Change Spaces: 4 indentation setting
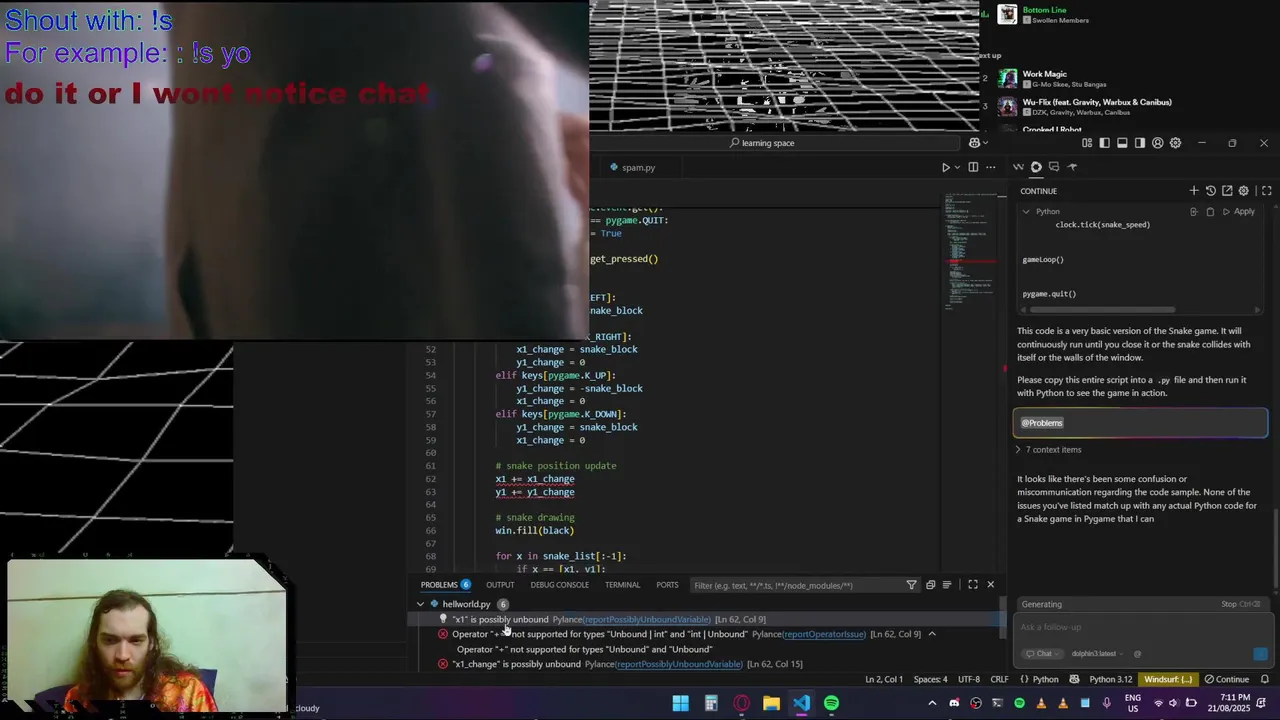The width and height of the screenshot is (1280, 720). [x=930, y=680]
